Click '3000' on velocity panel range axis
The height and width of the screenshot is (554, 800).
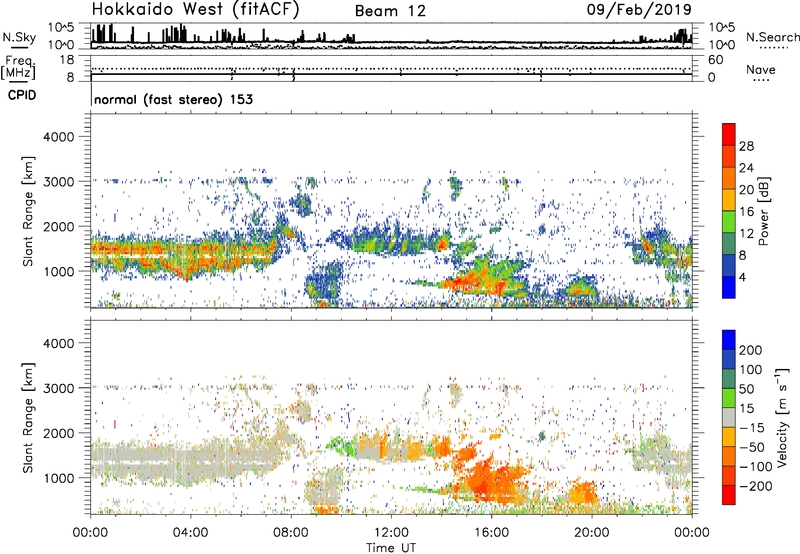(58, 388)
